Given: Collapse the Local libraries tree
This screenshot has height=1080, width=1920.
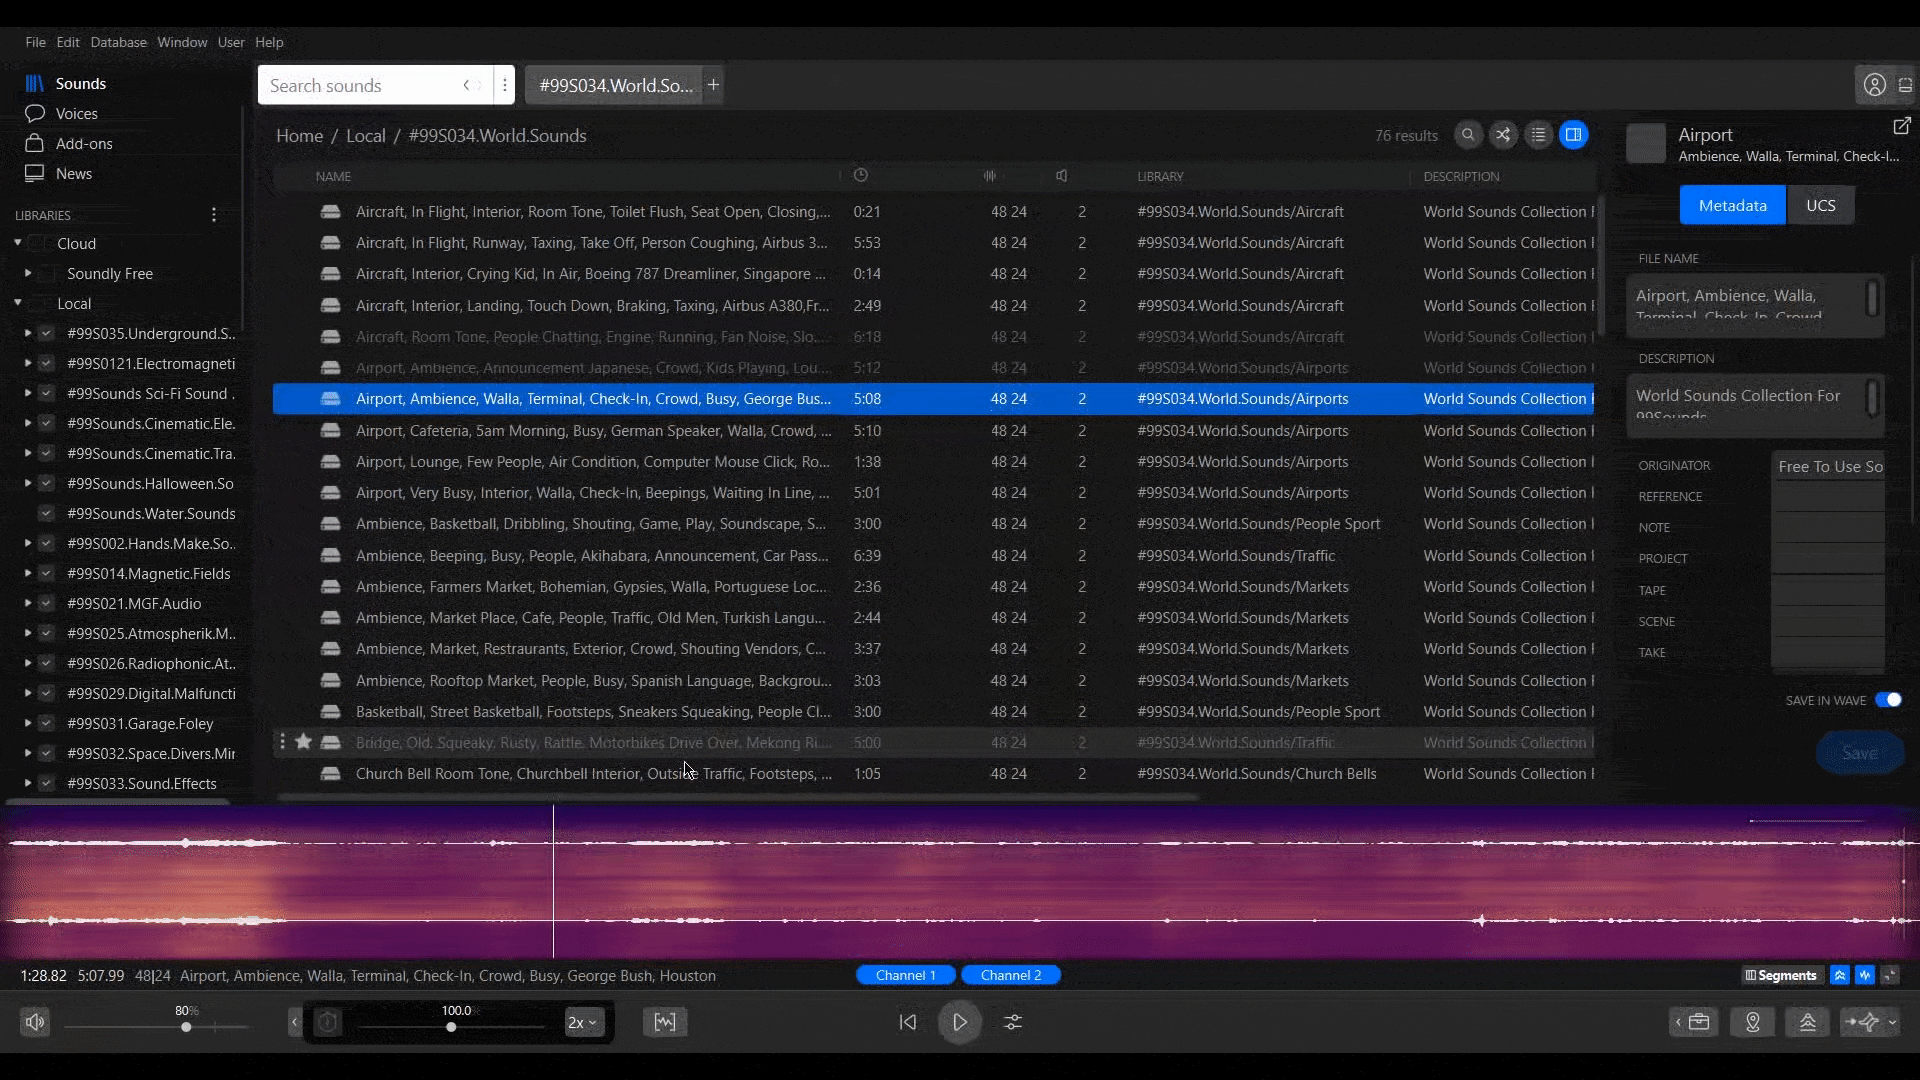Looking at the screenshot, I should coord(18,303).
